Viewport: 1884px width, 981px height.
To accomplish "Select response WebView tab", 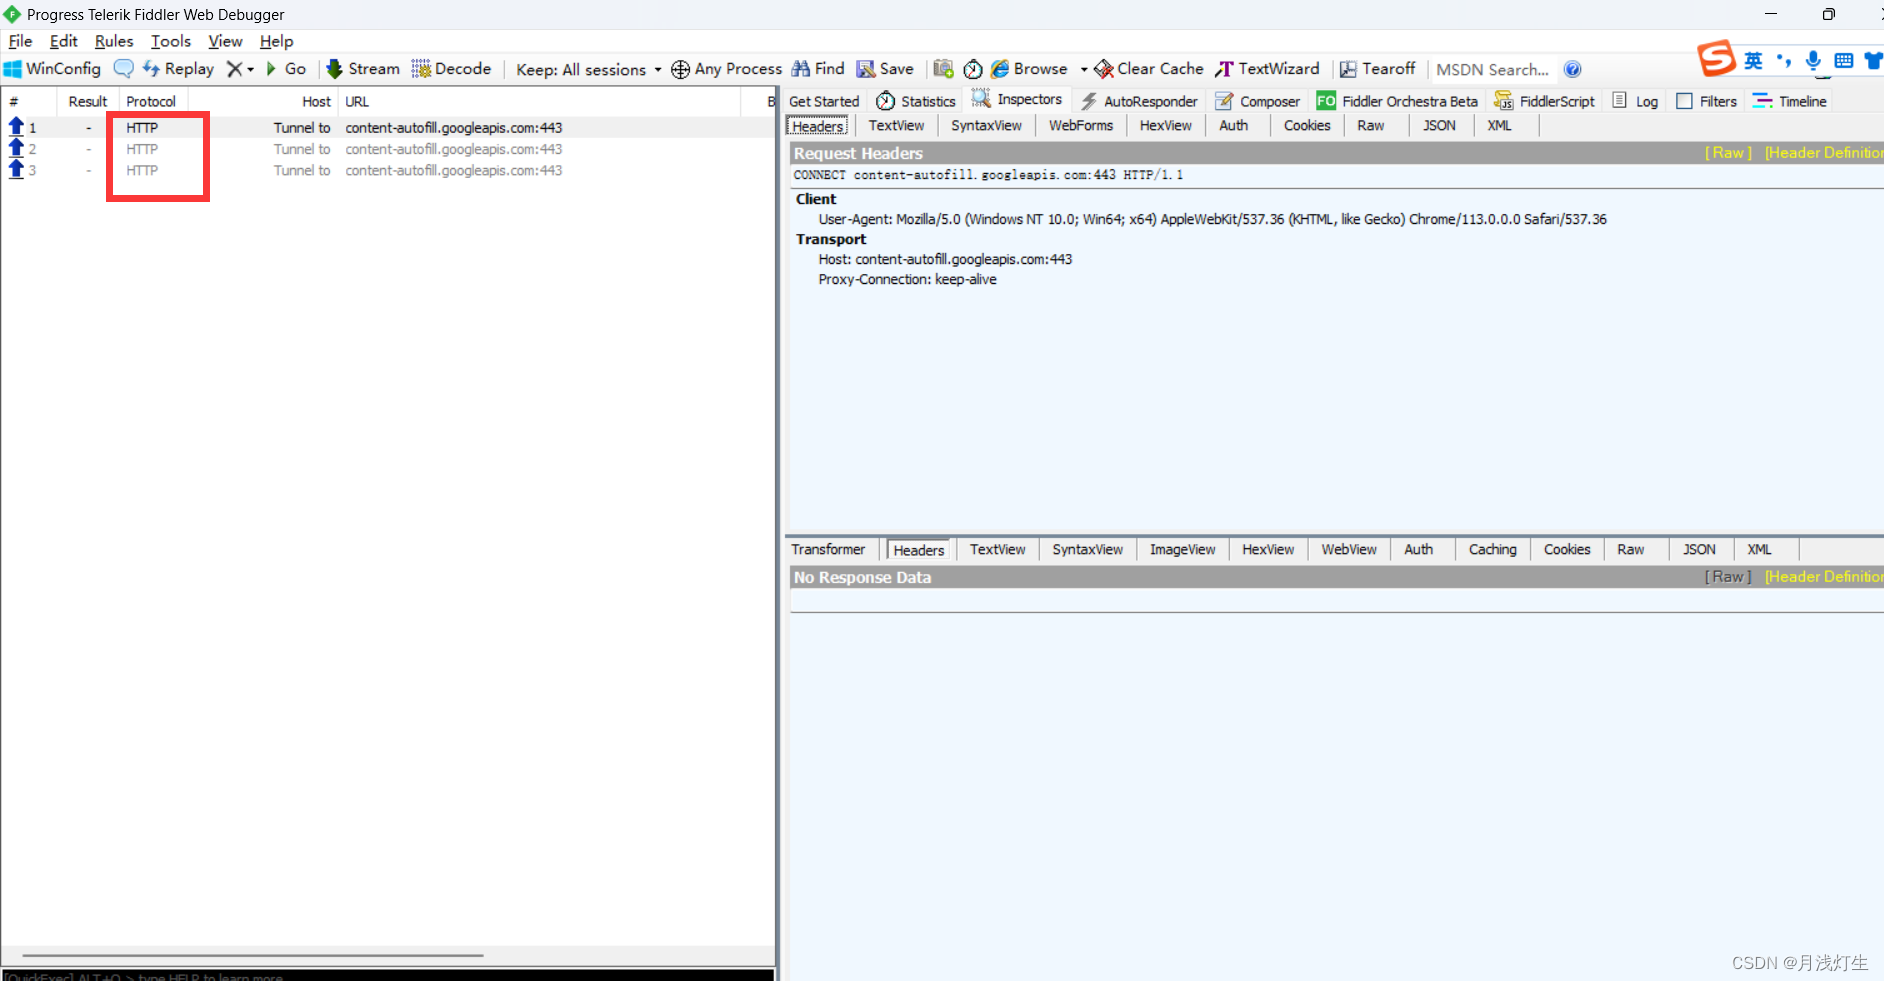I will click(1349, 549).
